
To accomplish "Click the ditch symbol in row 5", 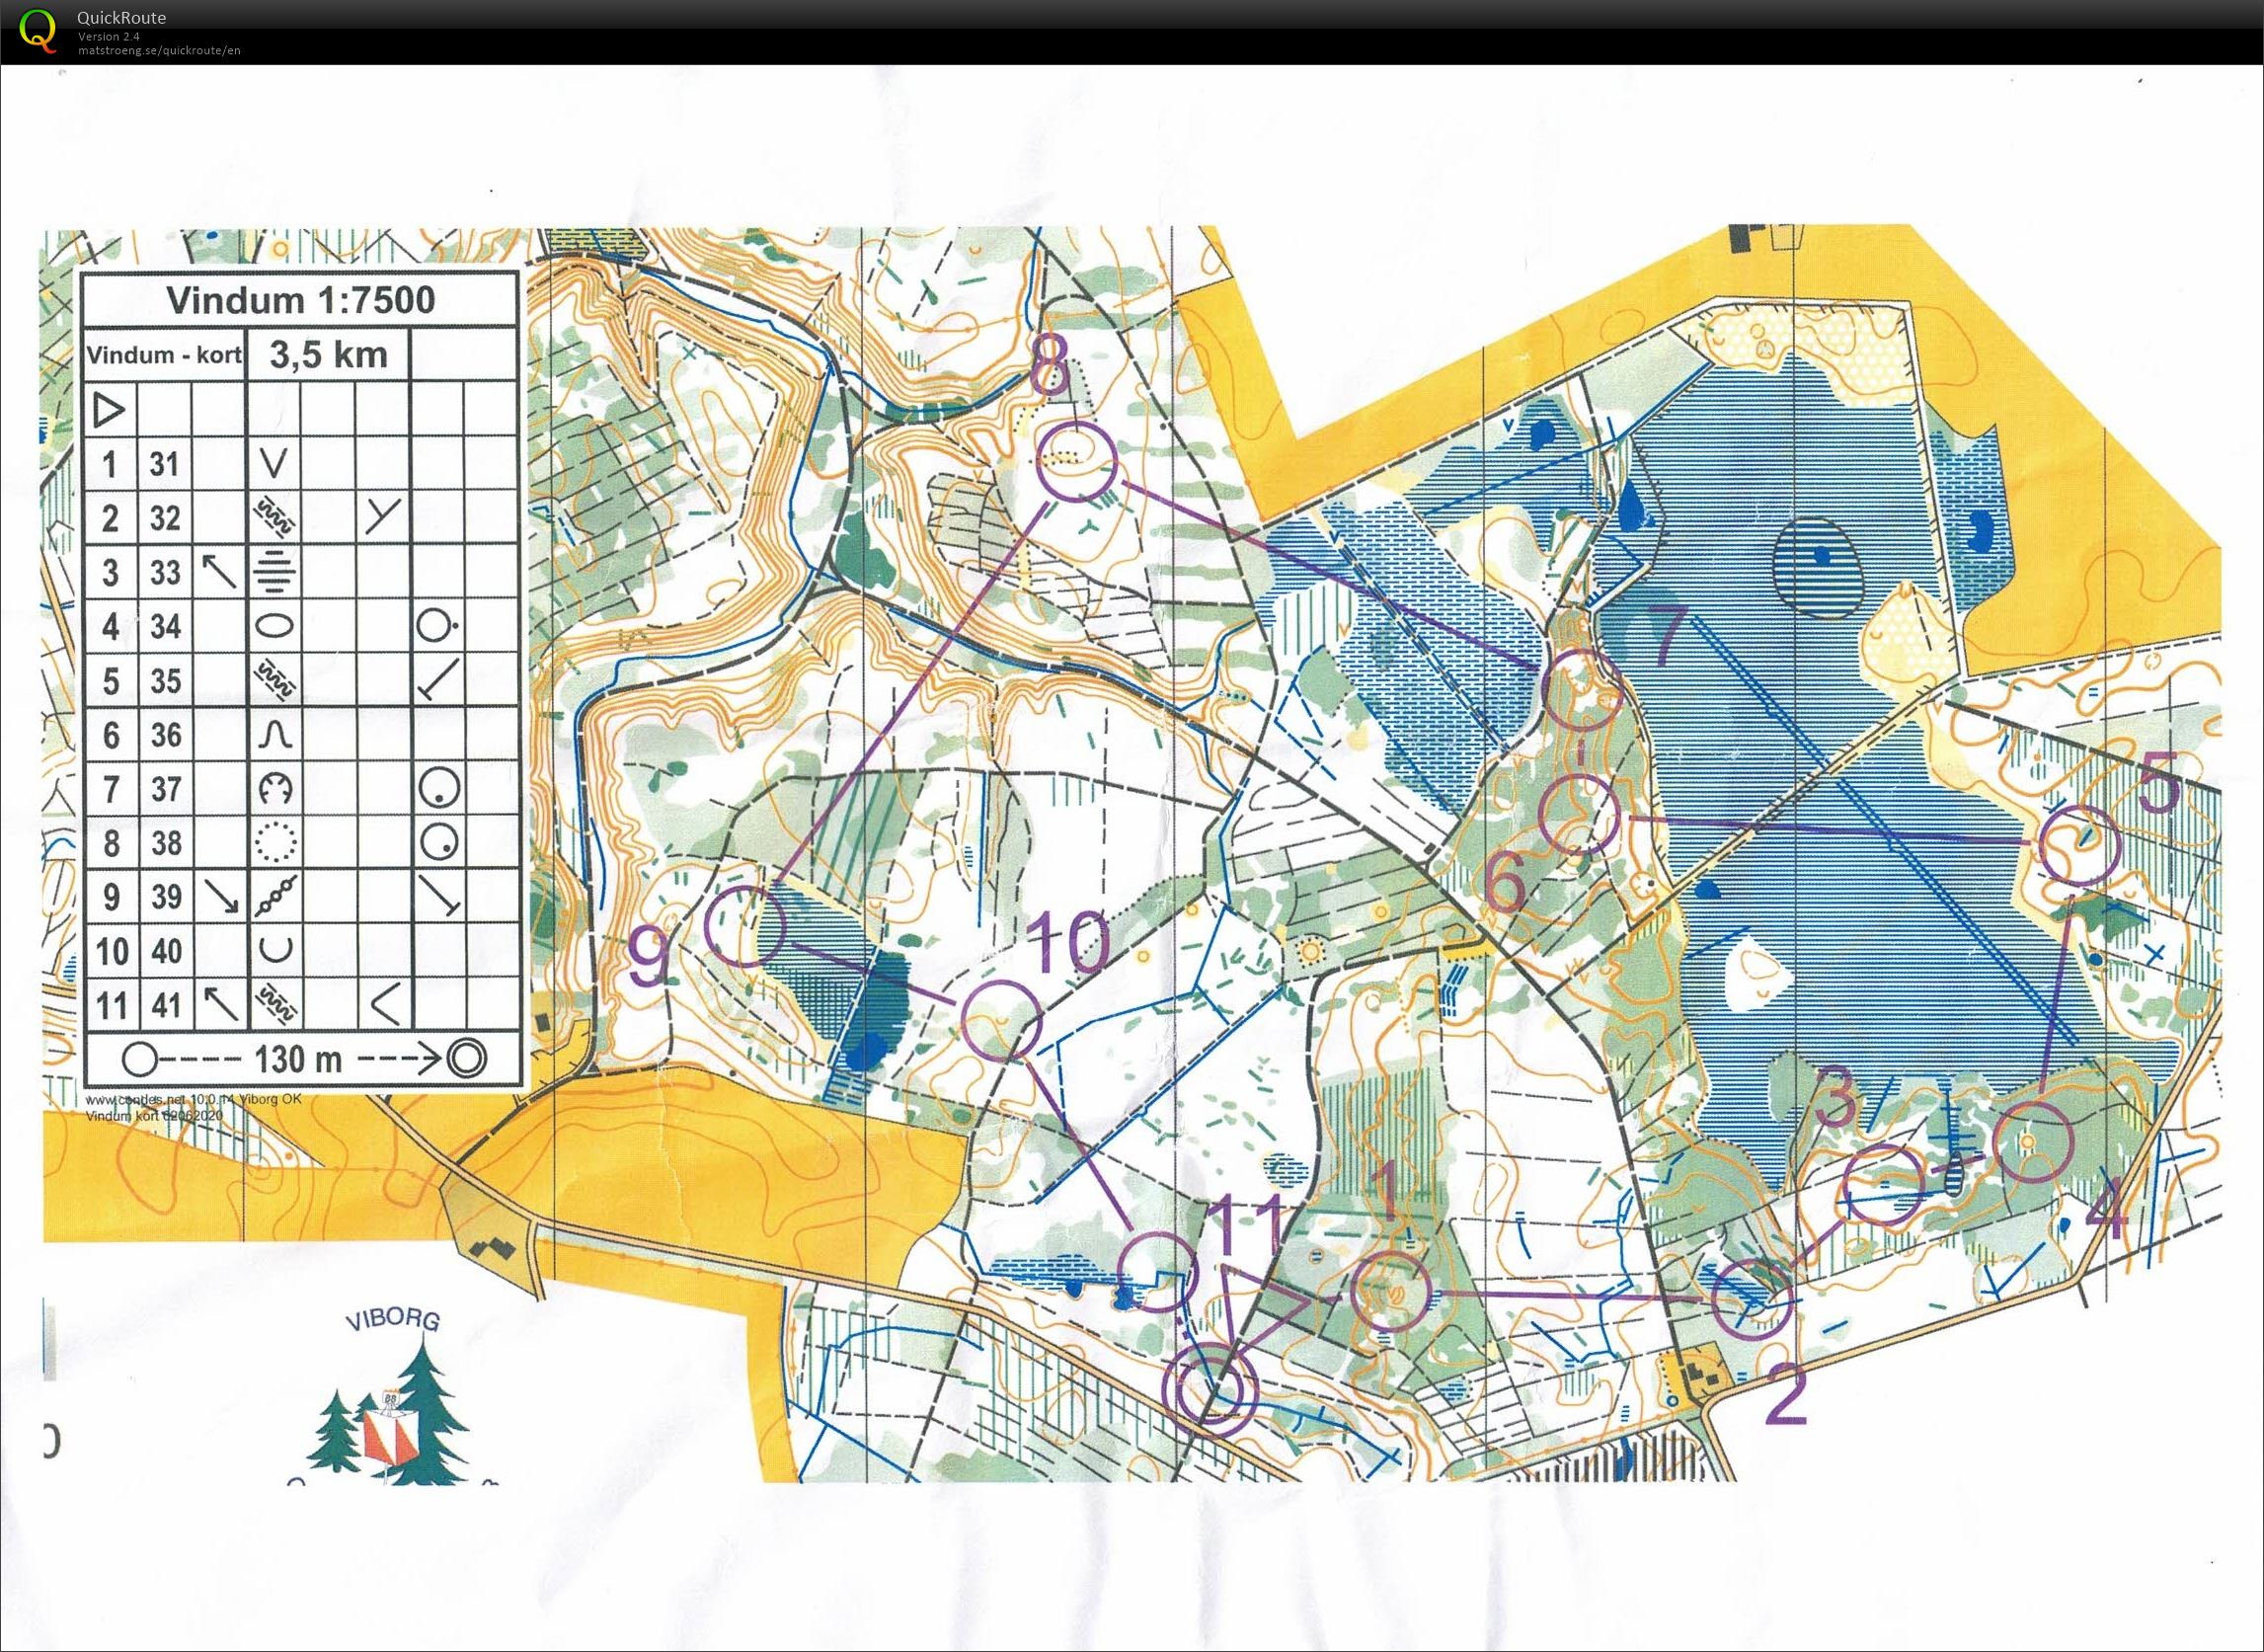I will [273, 681].
